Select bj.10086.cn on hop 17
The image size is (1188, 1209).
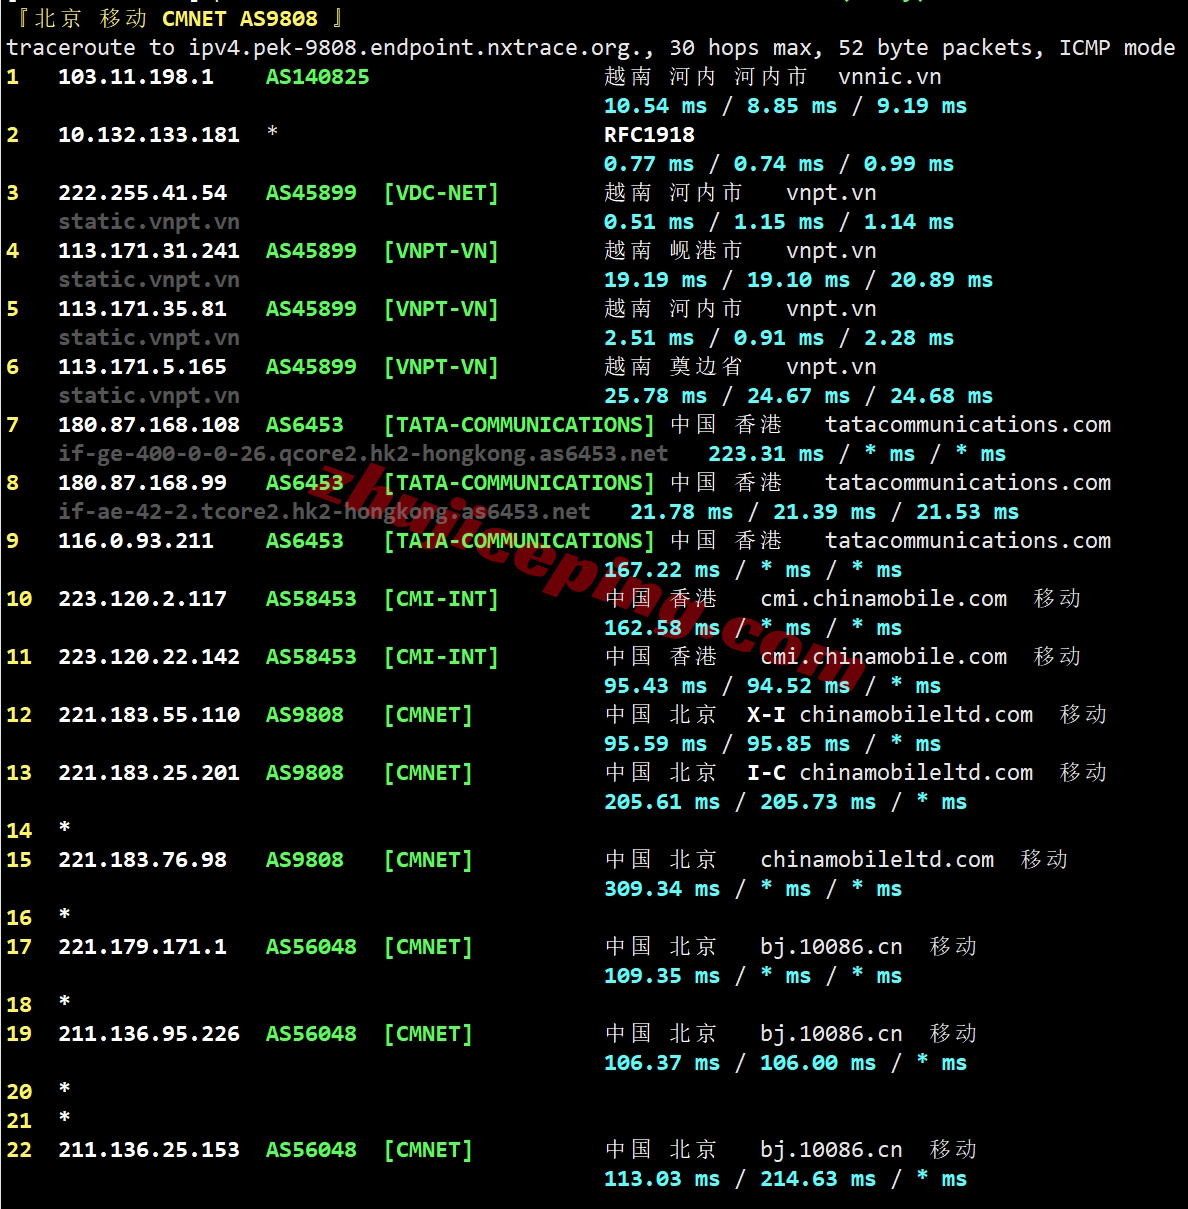point(831,947)
